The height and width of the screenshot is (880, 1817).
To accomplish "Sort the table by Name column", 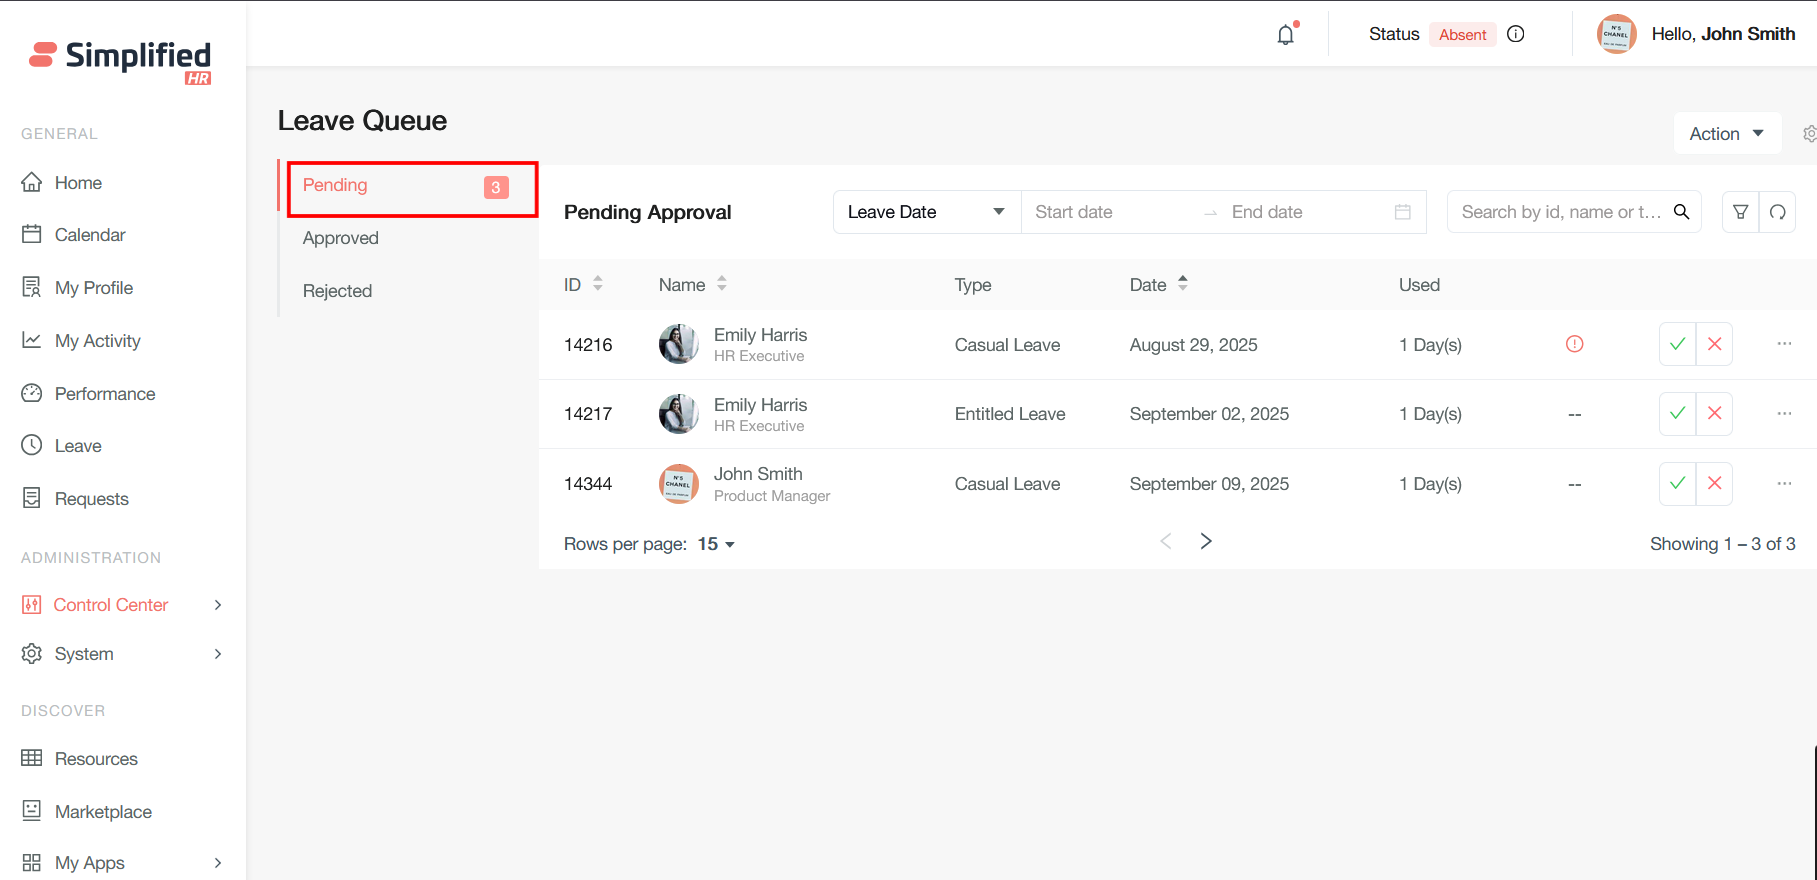I will [x=721, y=285].
